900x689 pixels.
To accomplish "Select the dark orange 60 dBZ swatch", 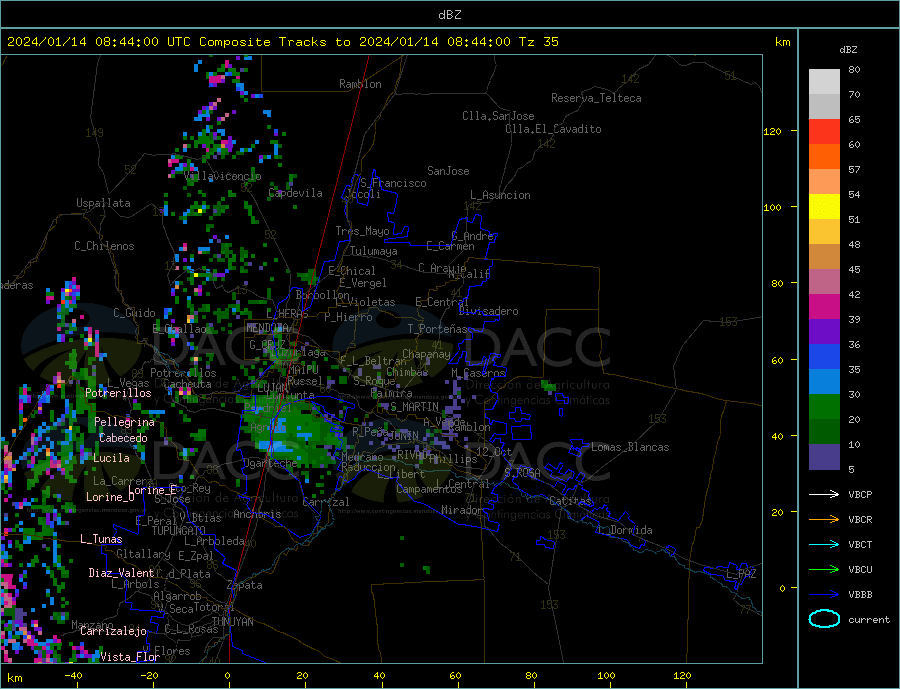I will pyautogui.click(x=824, y=157).
